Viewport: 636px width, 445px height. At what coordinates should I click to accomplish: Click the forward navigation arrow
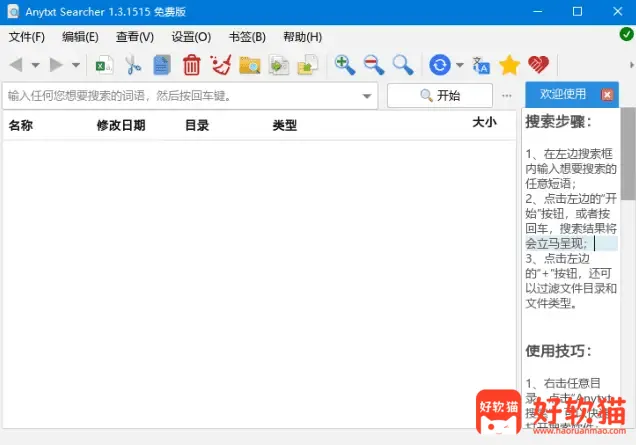(x=56, y=64)
